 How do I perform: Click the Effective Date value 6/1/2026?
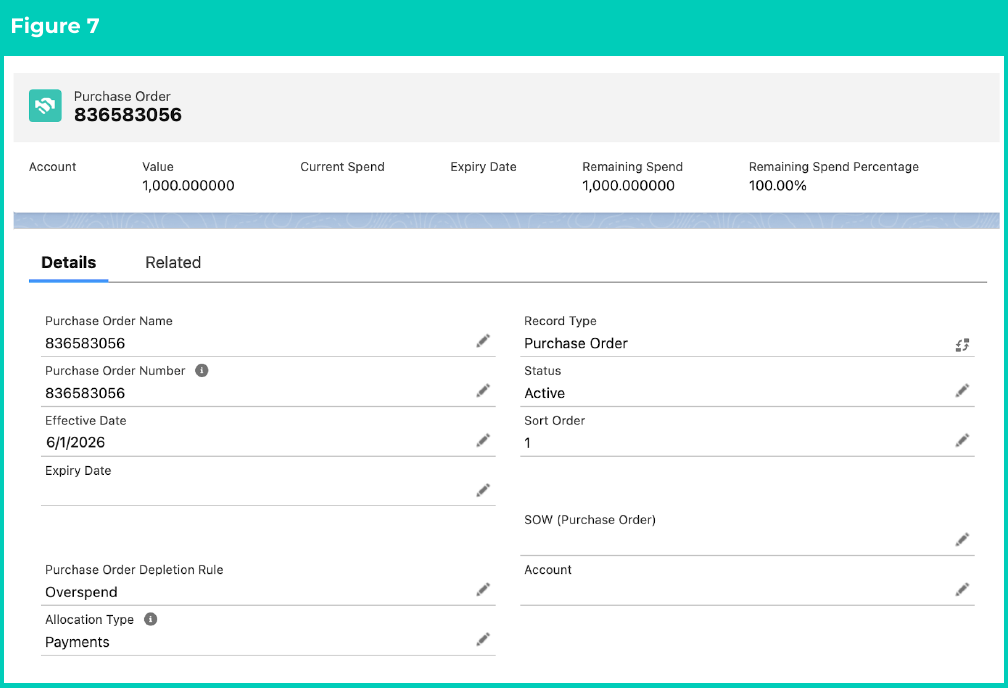pos(75,442)
